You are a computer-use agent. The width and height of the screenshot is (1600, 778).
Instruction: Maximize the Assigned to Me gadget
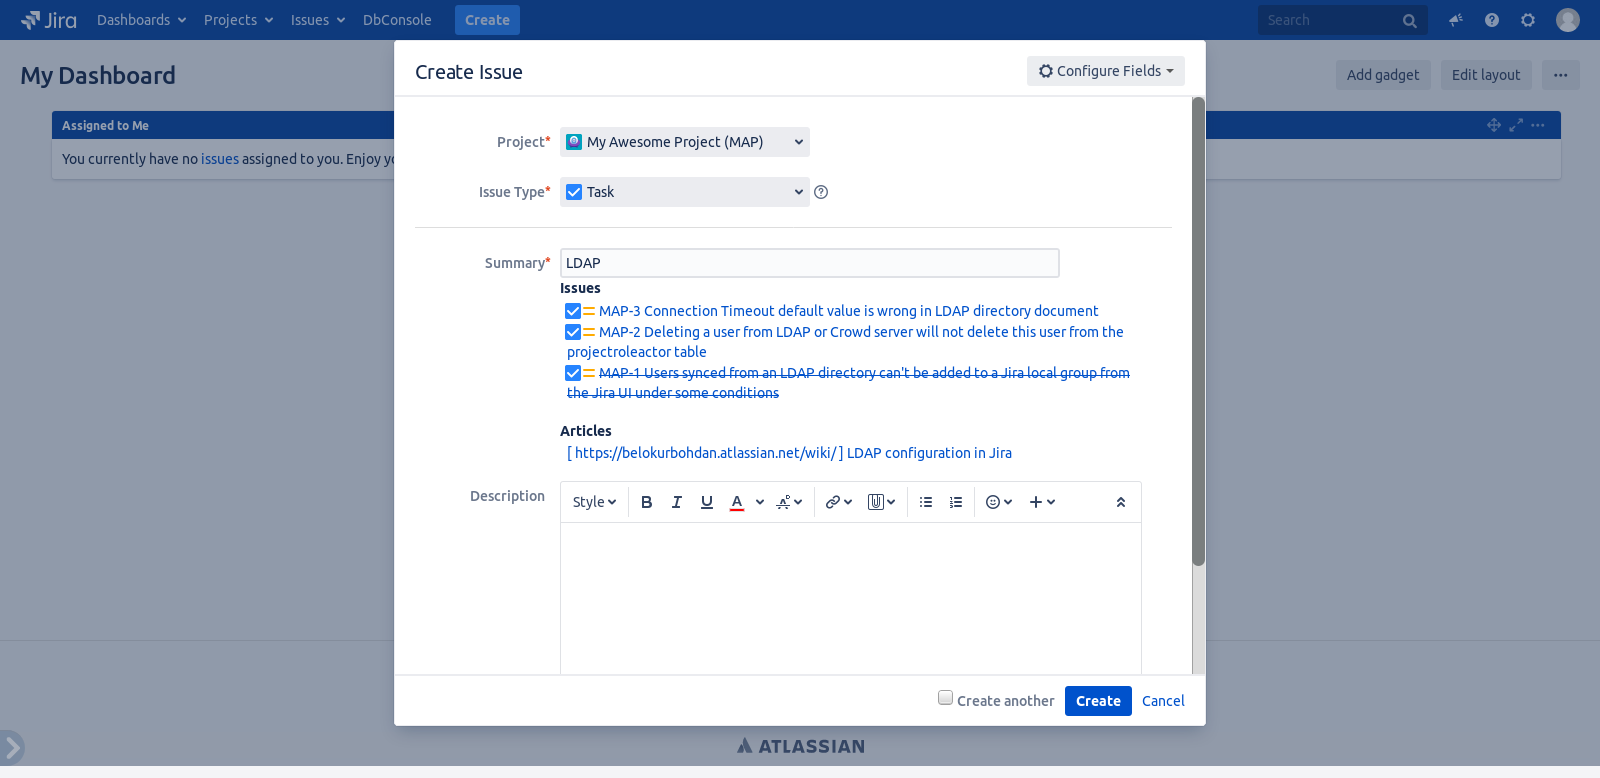[x=1516, y=125]
